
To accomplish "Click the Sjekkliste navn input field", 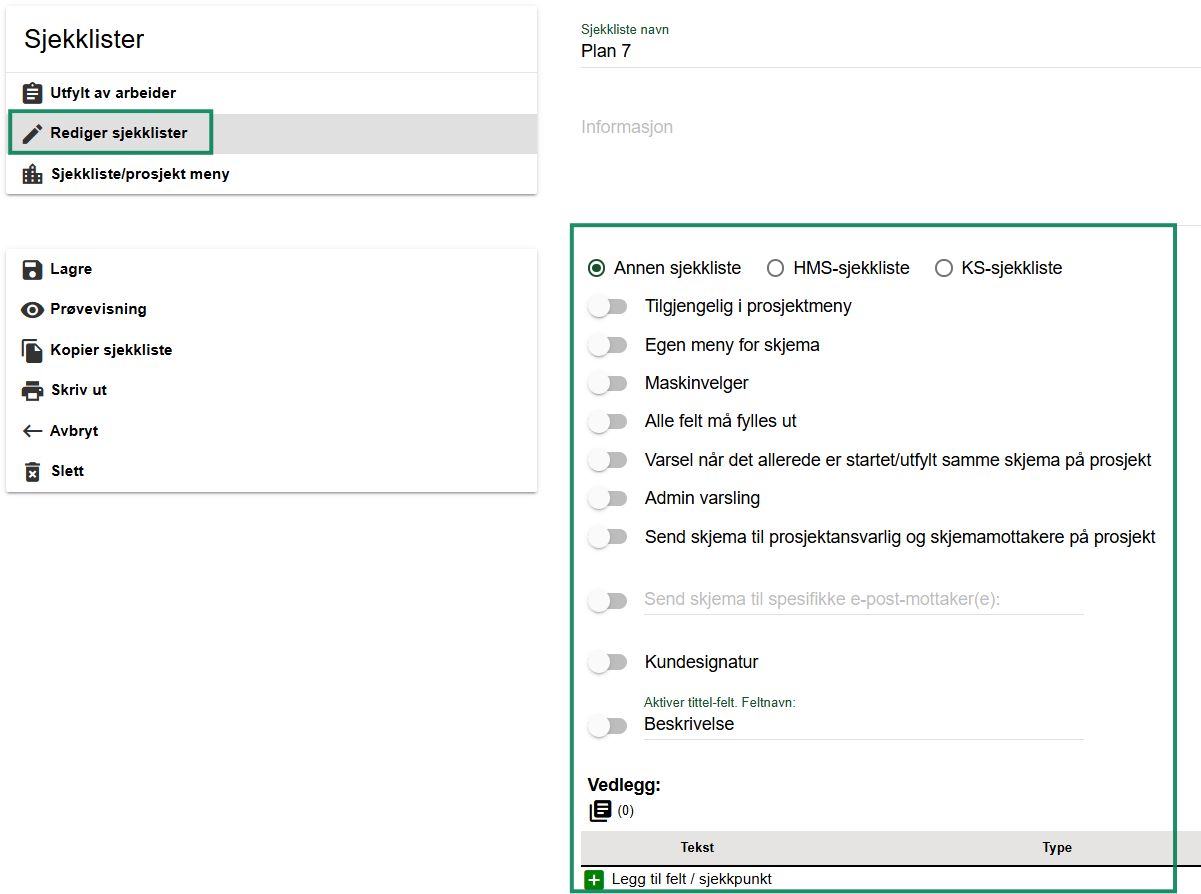I will [x=880, y=51].
